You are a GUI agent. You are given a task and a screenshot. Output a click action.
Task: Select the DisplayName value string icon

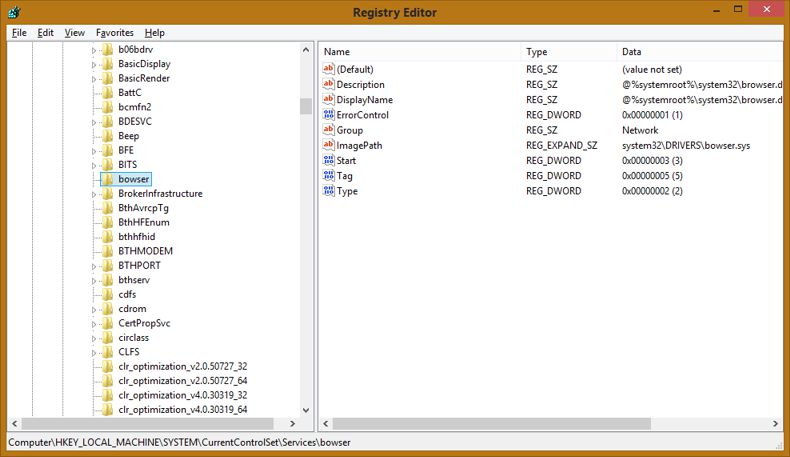328,99
